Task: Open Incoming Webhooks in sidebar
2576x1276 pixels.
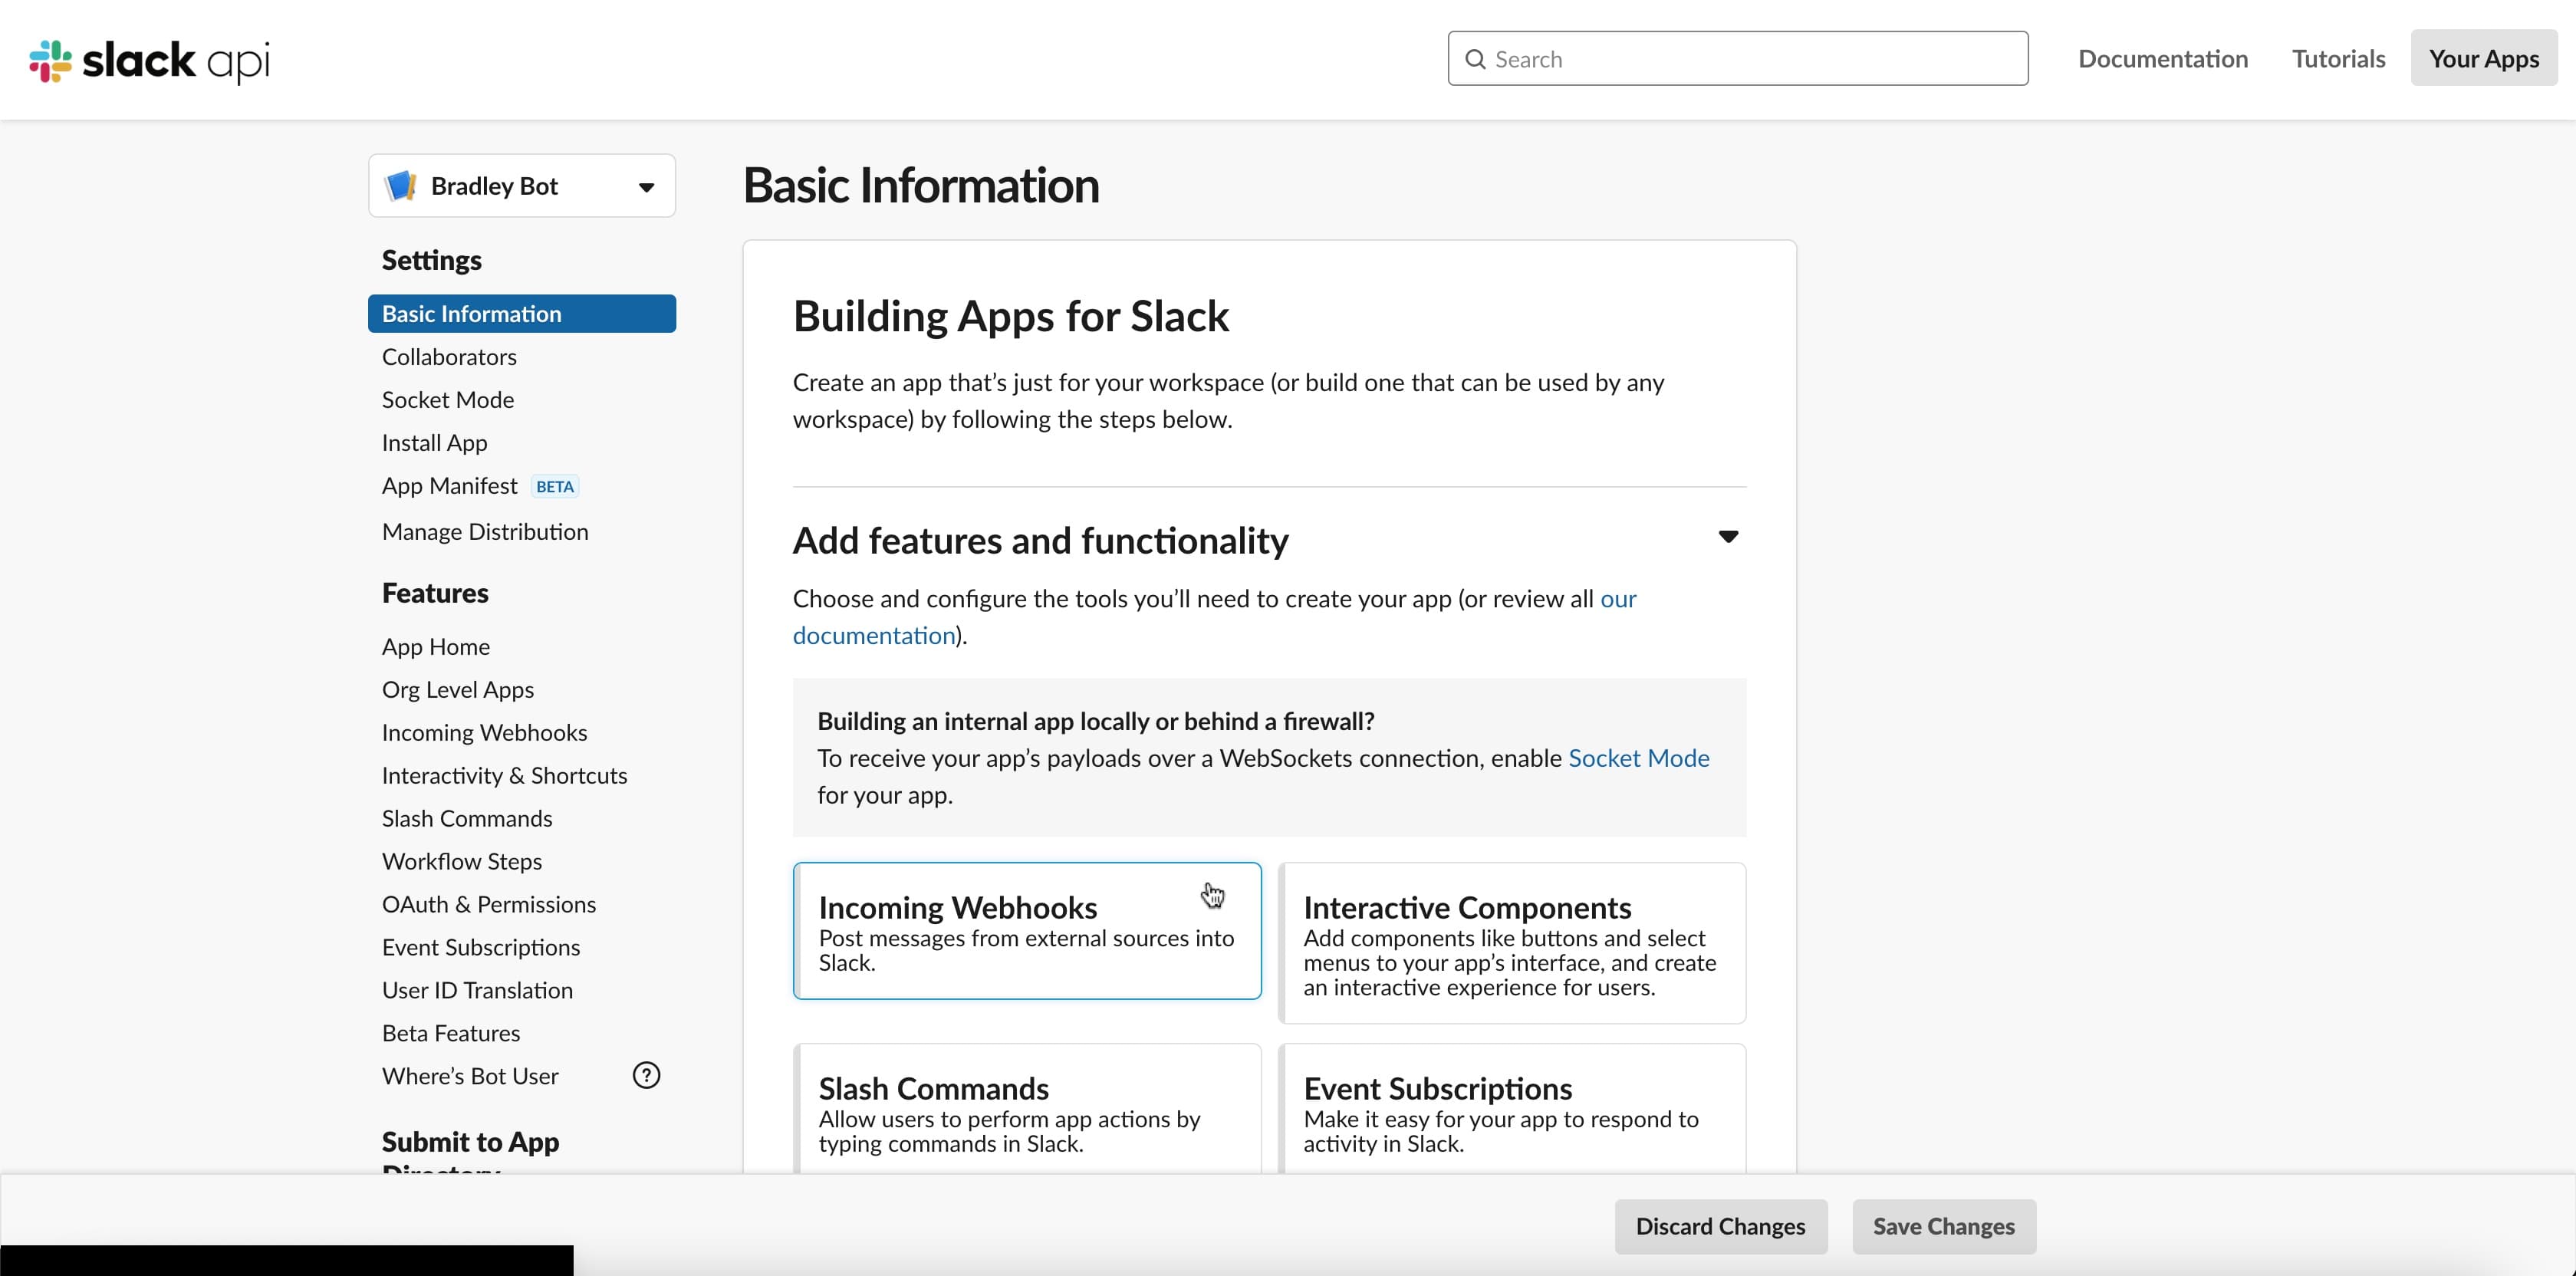Action: tap(484, 733)
